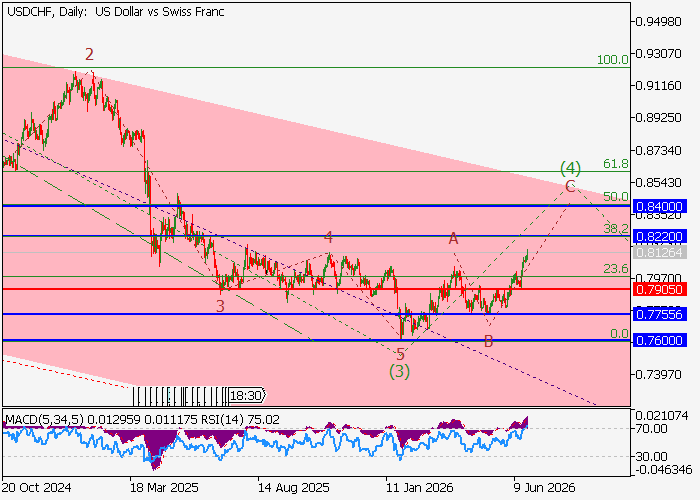Click the 18:30 time marker tag
The width and height of the screenshot is (700, 500).
[x=246, y=395]
